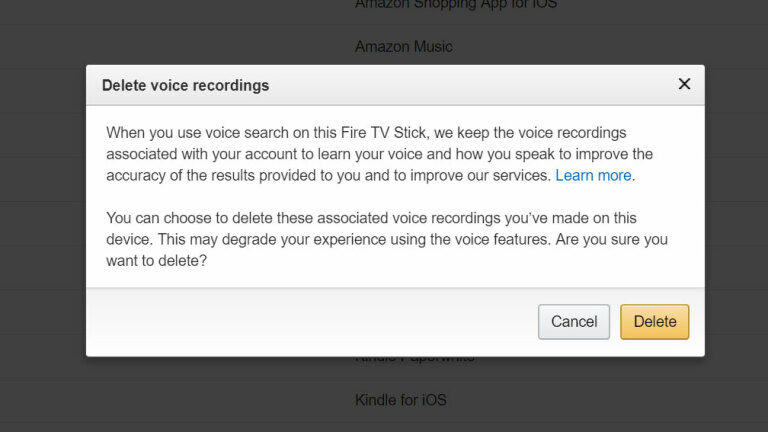Image resolution: width=768 pixels, height=432 pixels.
Task: Select Amazon Music in the background list
Action: coord(404,47)
